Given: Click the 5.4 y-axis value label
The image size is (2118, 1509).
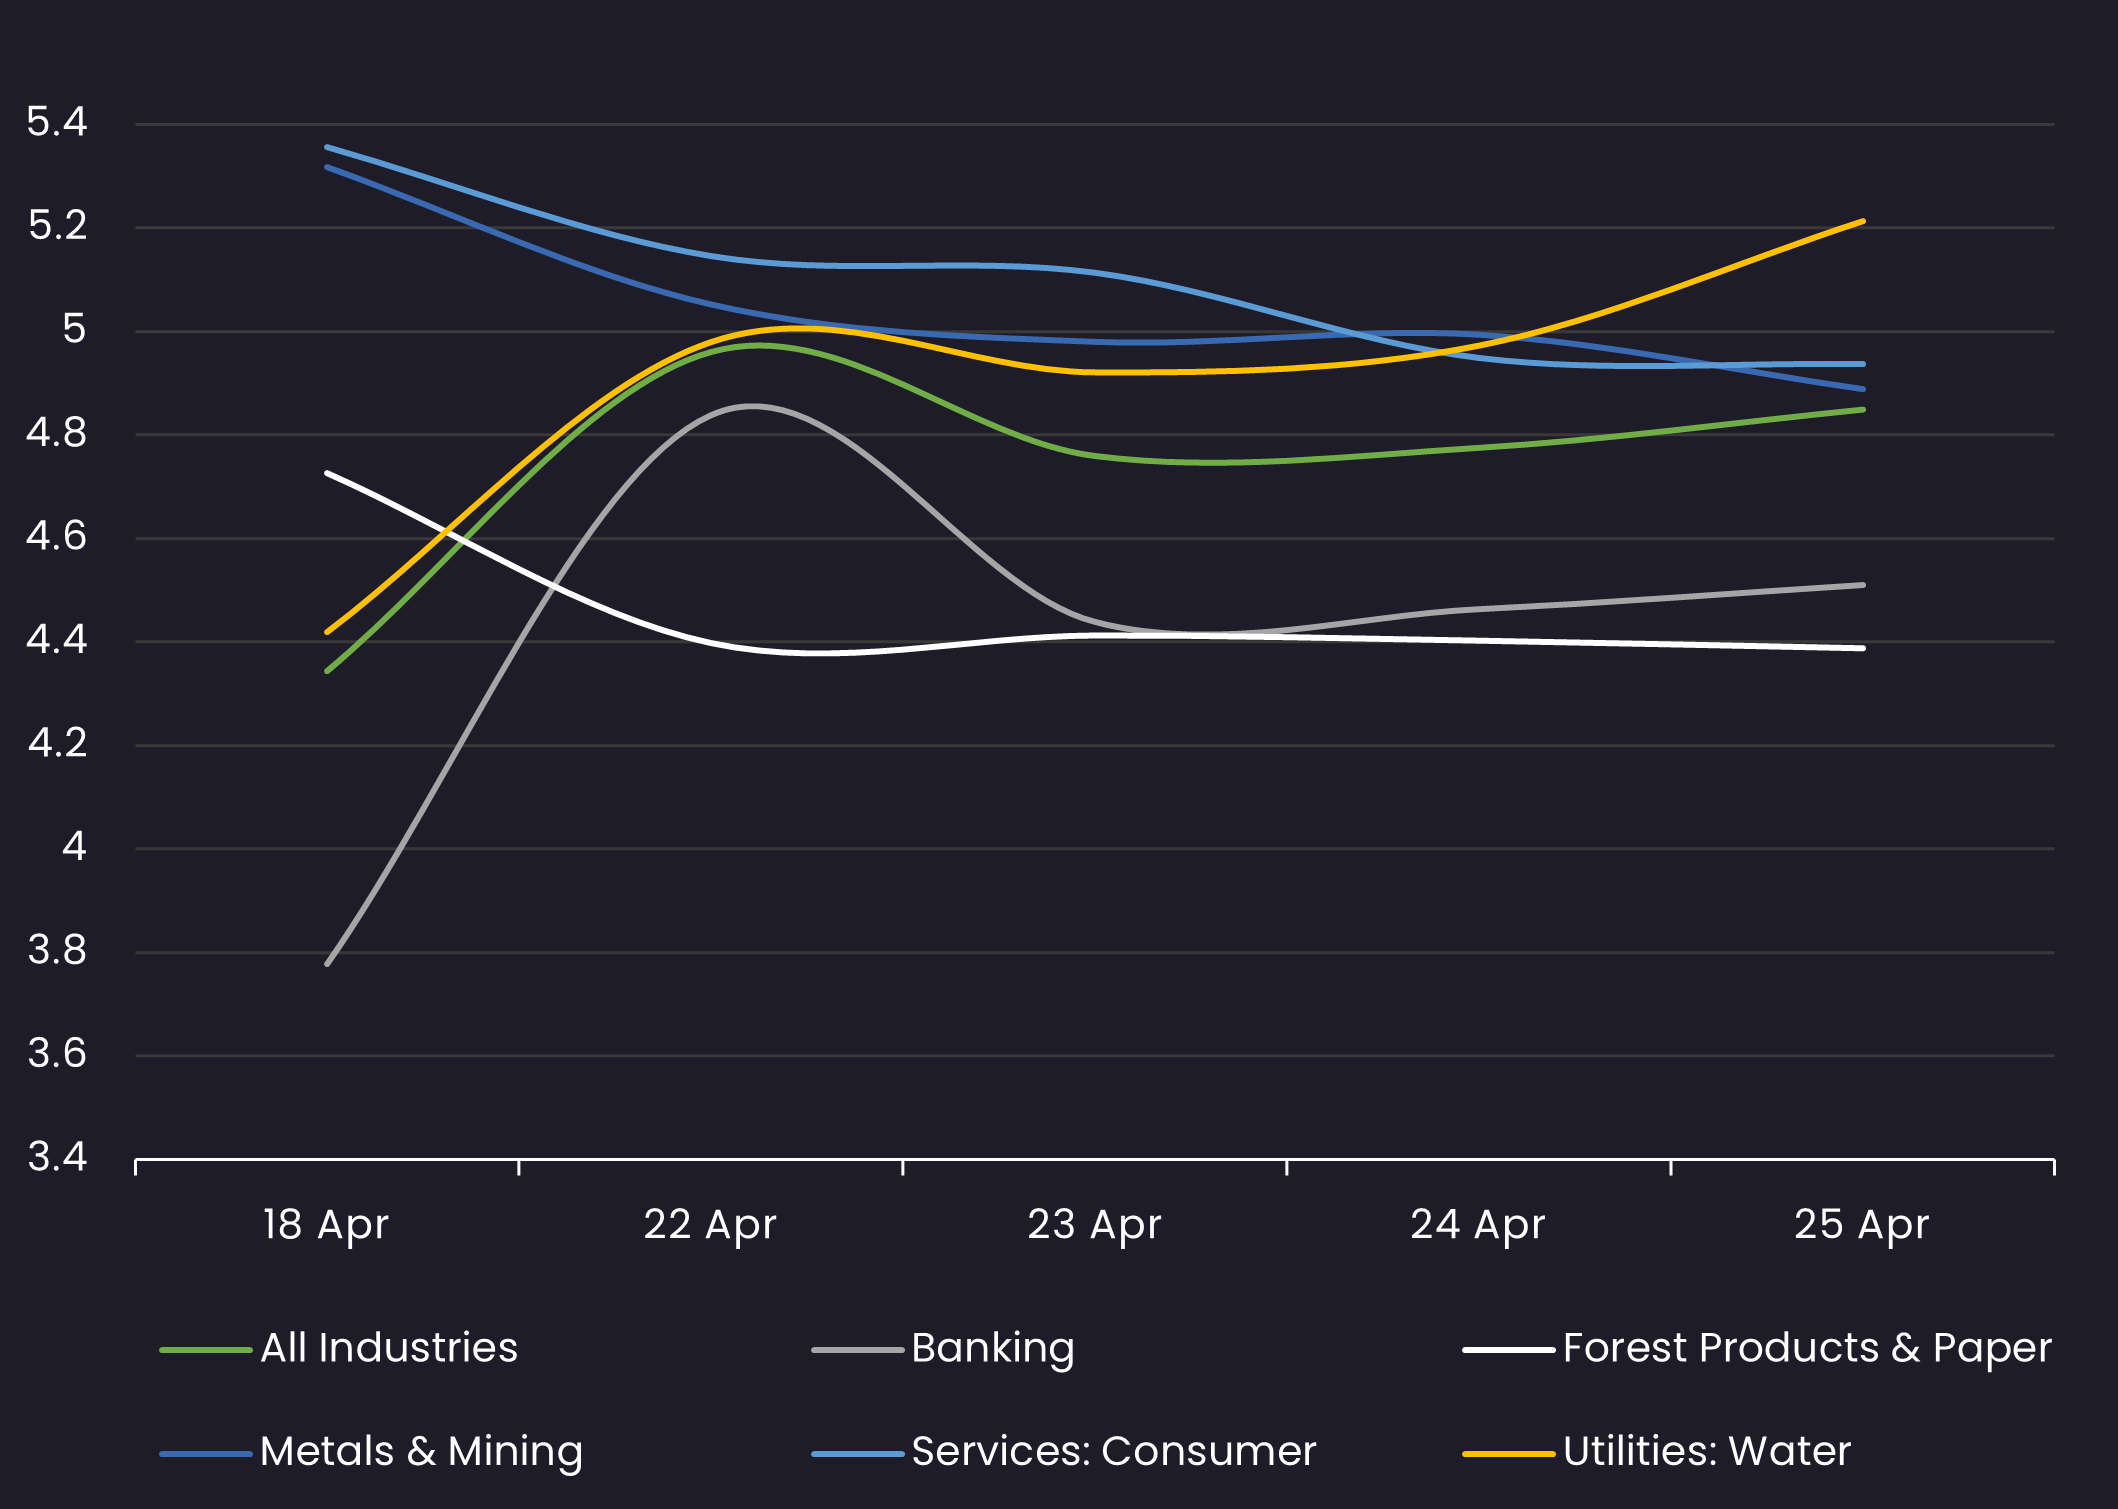Looking at the screenshot, I should [57, 122].
